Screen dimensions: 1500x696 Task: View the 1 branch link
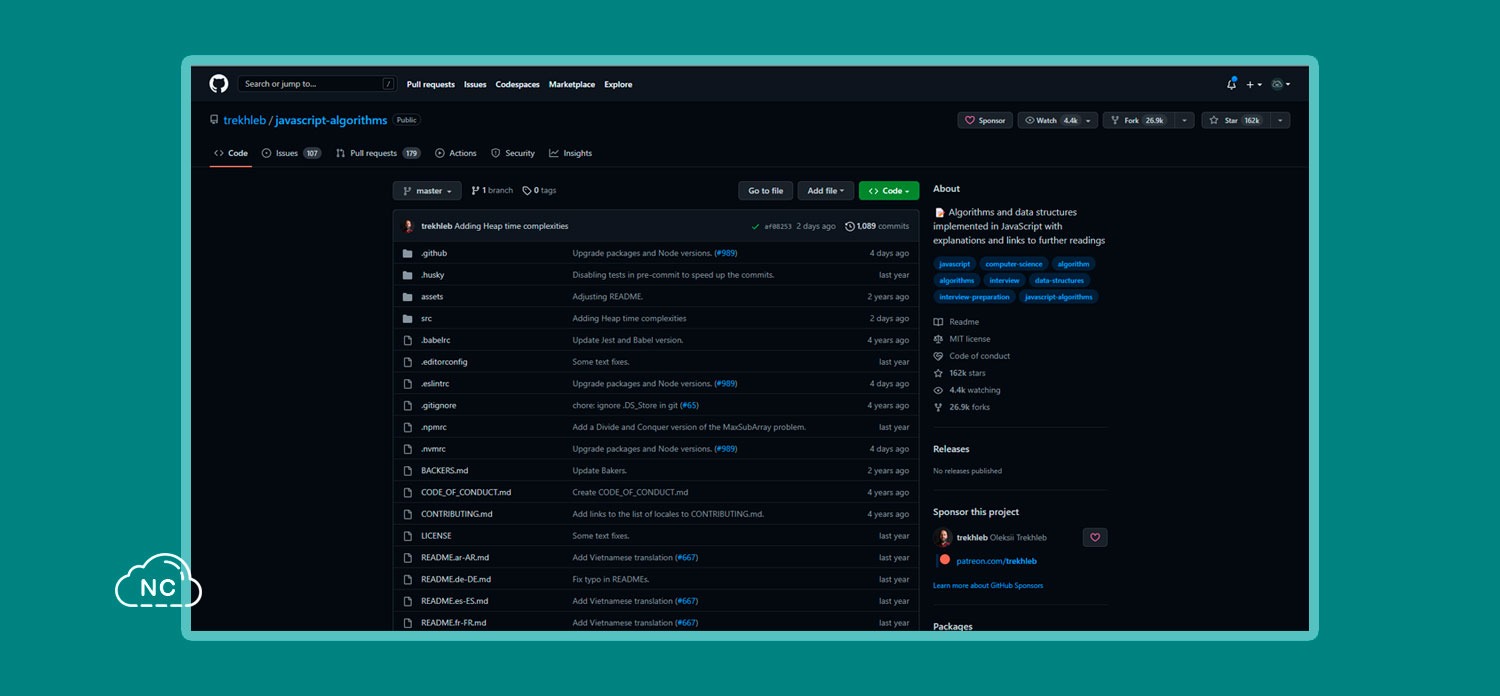point(492,191)
